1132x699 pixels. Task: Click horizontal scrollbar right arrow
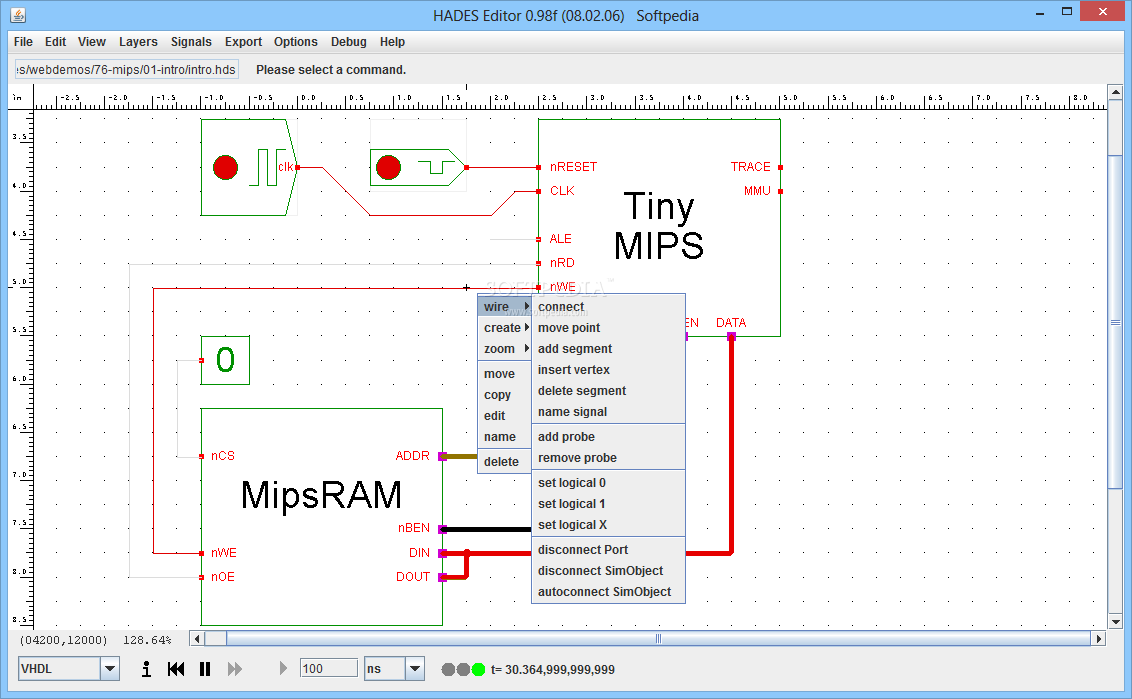pos(1099,638)
